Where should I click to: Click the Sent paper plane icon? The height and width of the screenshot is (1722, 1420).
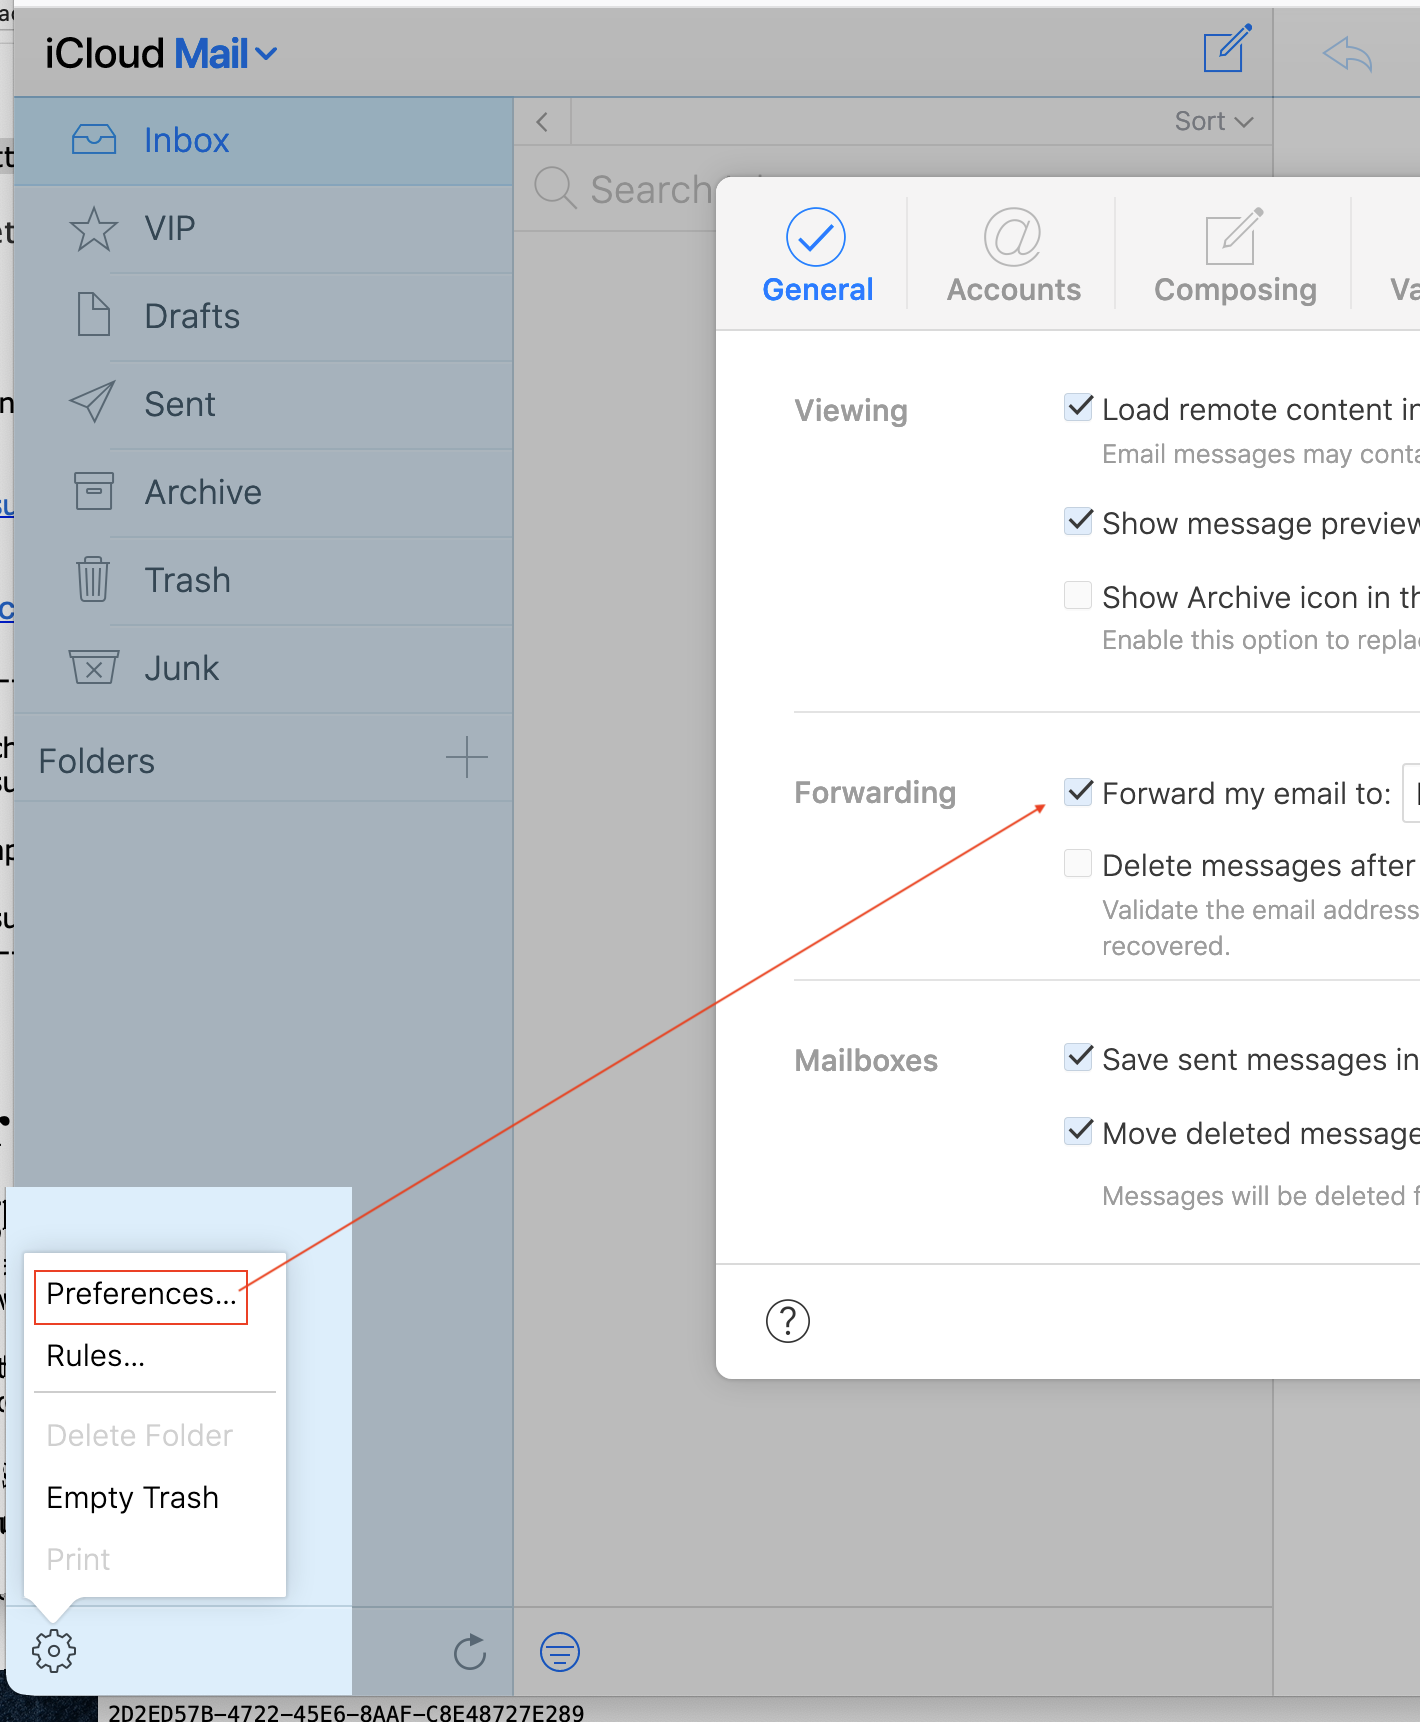pyautogui.click(x=93, y=402)
